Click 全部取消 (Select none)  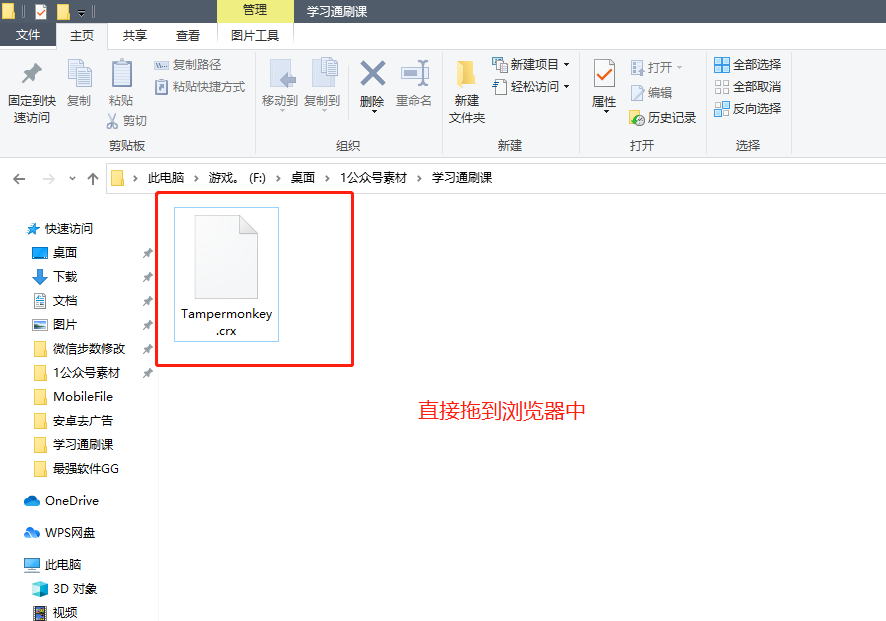coord(748,86)
